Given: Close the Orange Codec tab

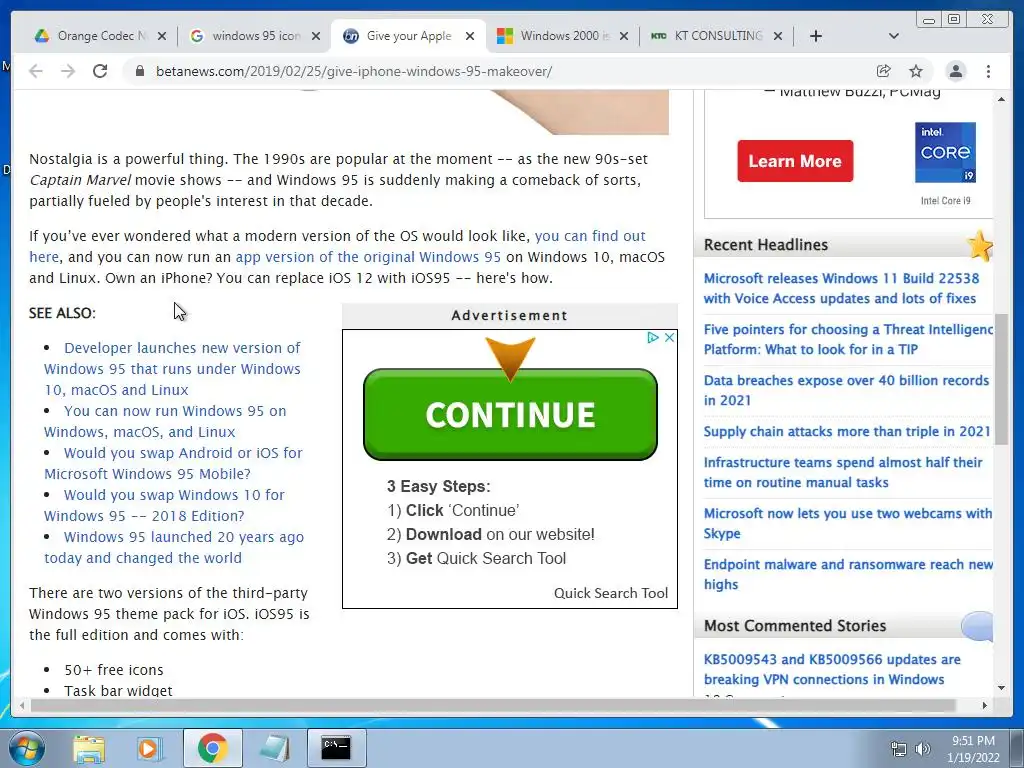Looking at the screenshot, I should point(162,36).
